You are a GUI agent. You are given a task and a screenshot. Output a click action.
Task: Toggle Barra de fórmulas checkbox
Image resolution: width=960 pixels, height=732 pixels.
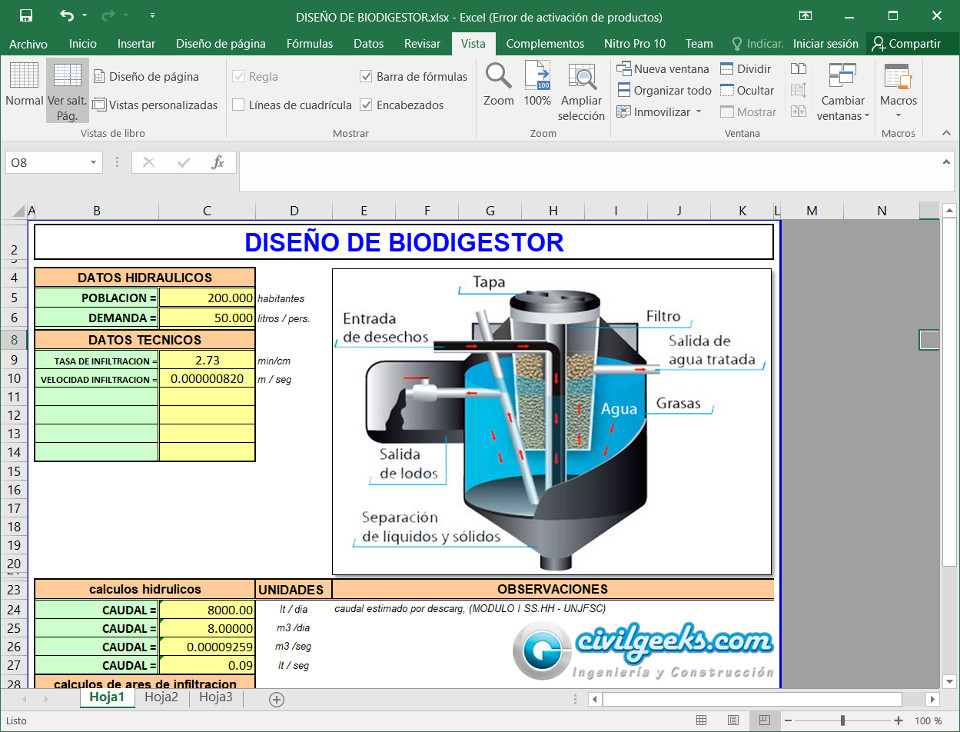(x=367, y=77)
